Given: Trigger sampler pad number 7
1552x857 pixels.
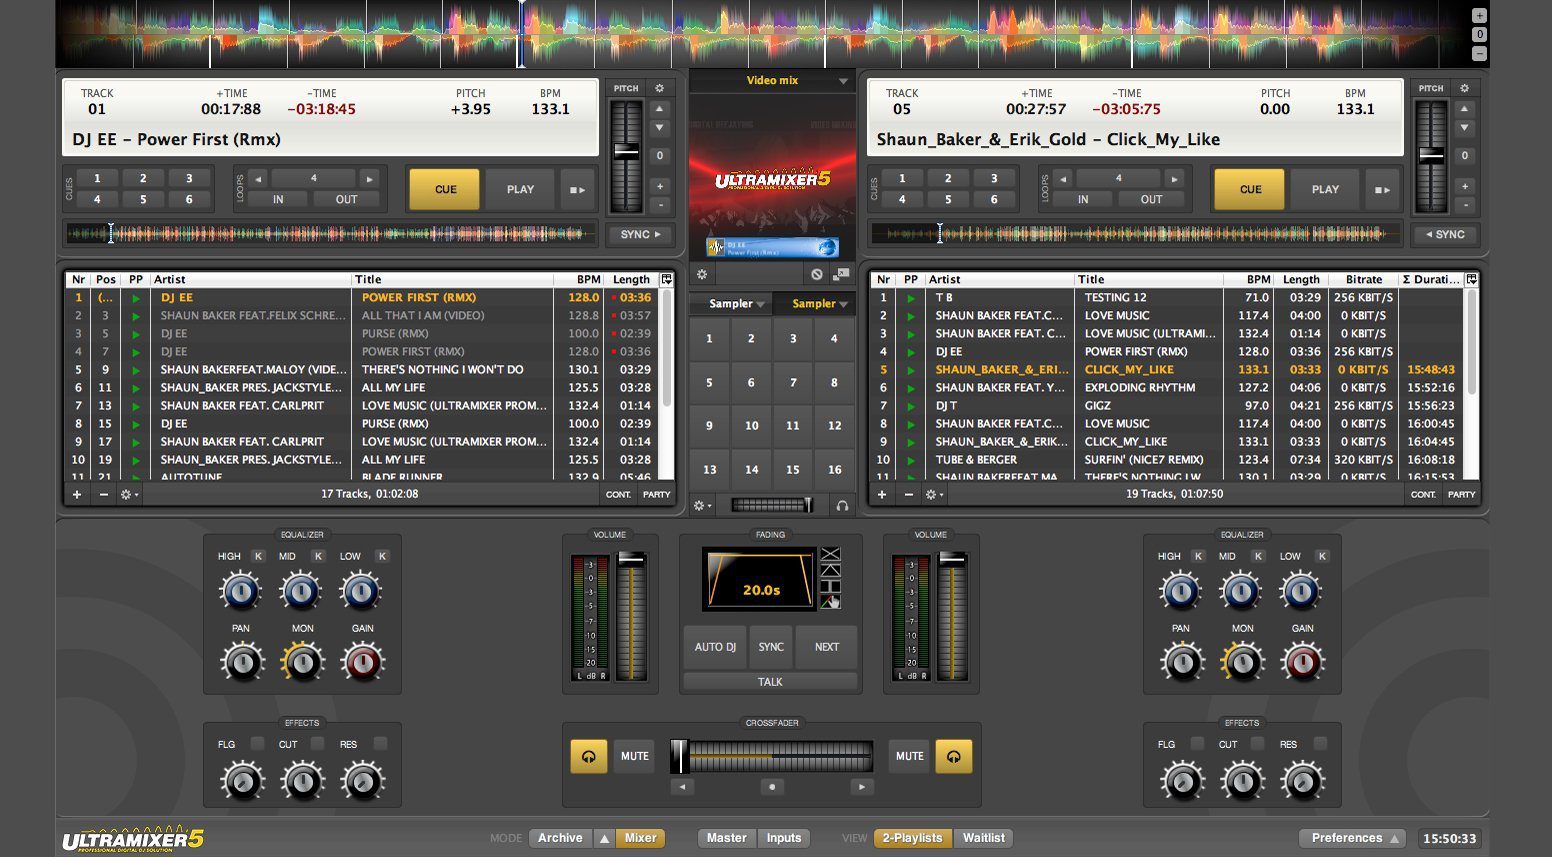Looking at the screenshot, I should point(793,382).
